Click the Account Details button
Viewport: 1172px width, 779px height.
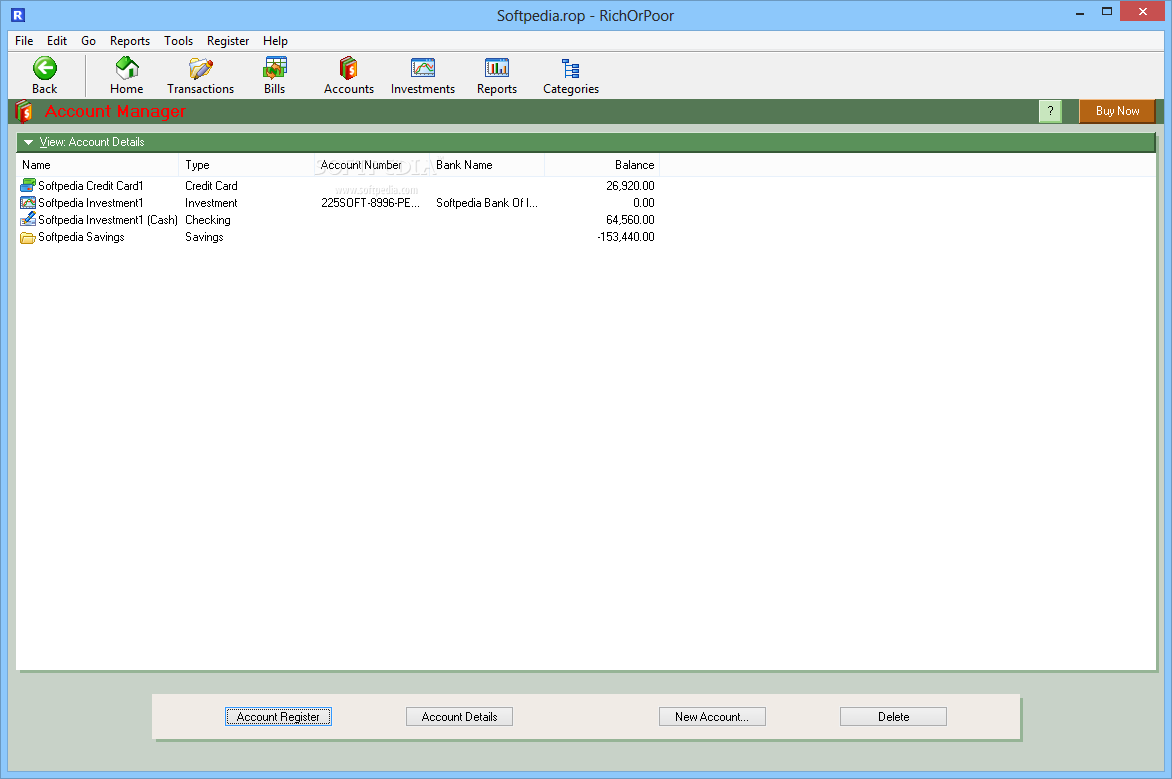459,716
